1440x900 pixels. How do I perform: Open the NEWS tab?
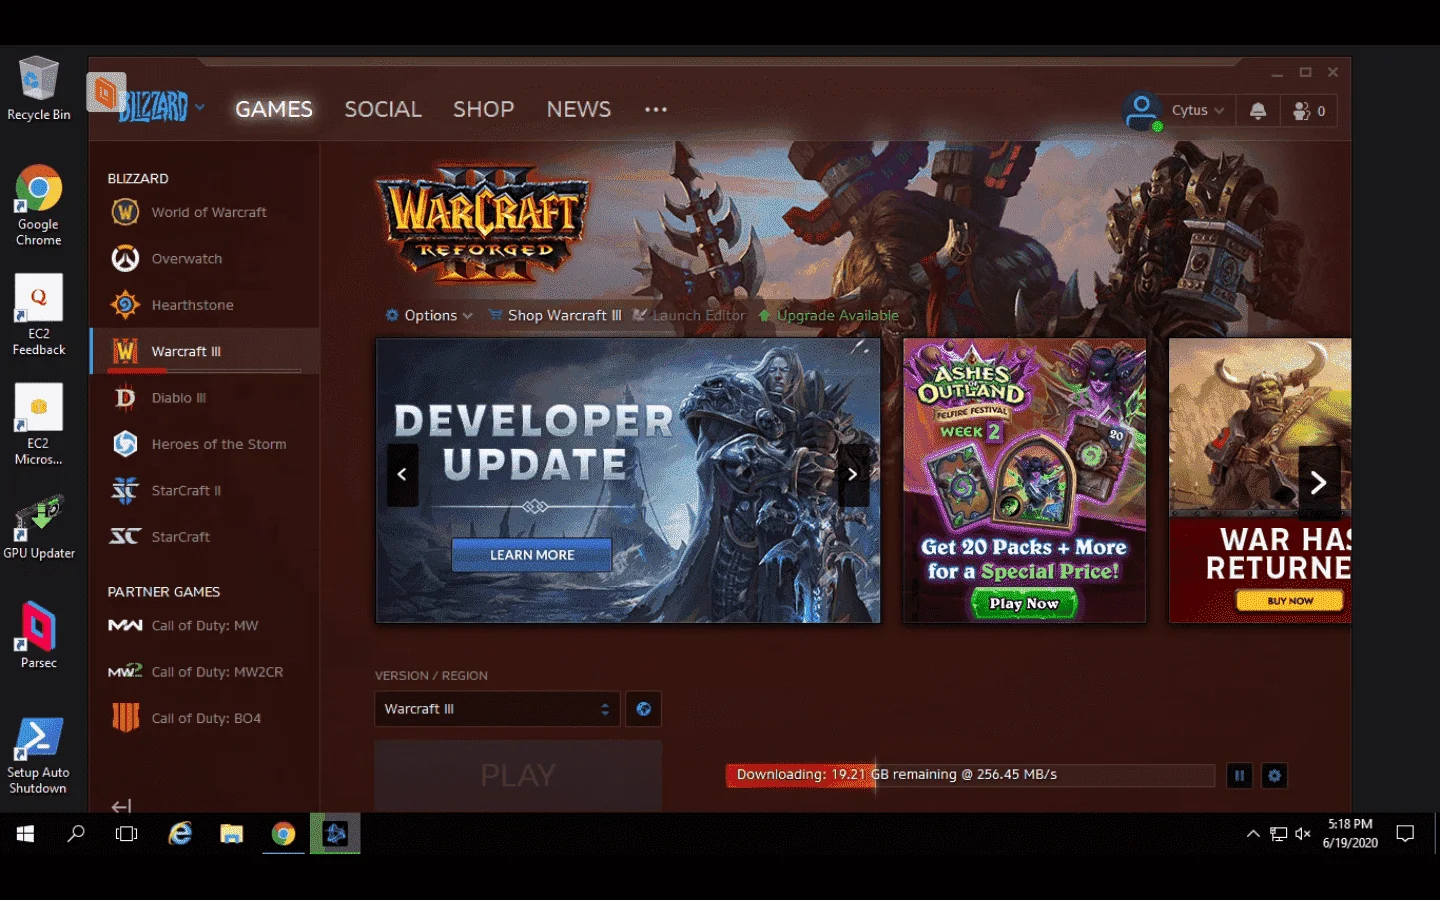578,109
